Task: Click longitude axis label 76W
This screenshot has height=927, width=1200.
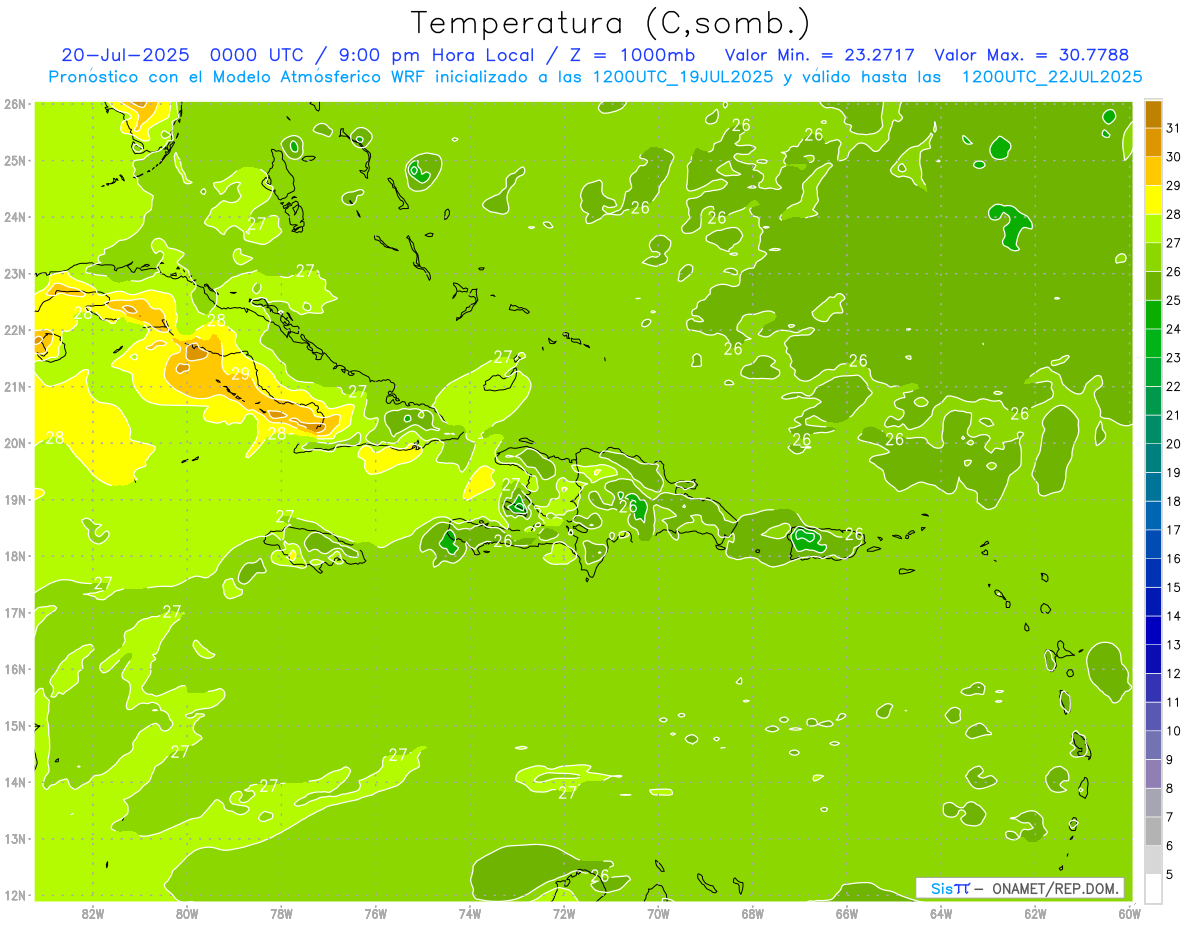Action: [375, 914]
